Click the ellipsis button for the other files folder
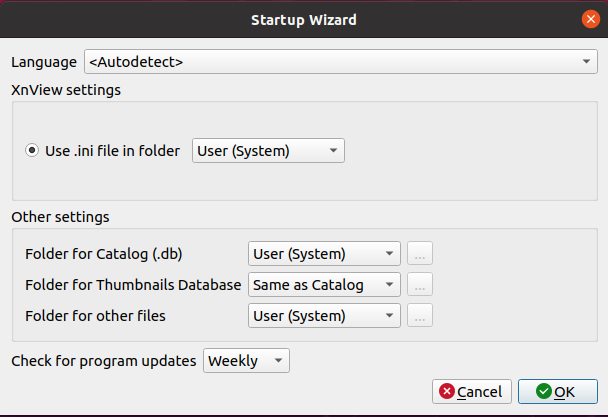 pyautogui.click(x=420, y=316)
